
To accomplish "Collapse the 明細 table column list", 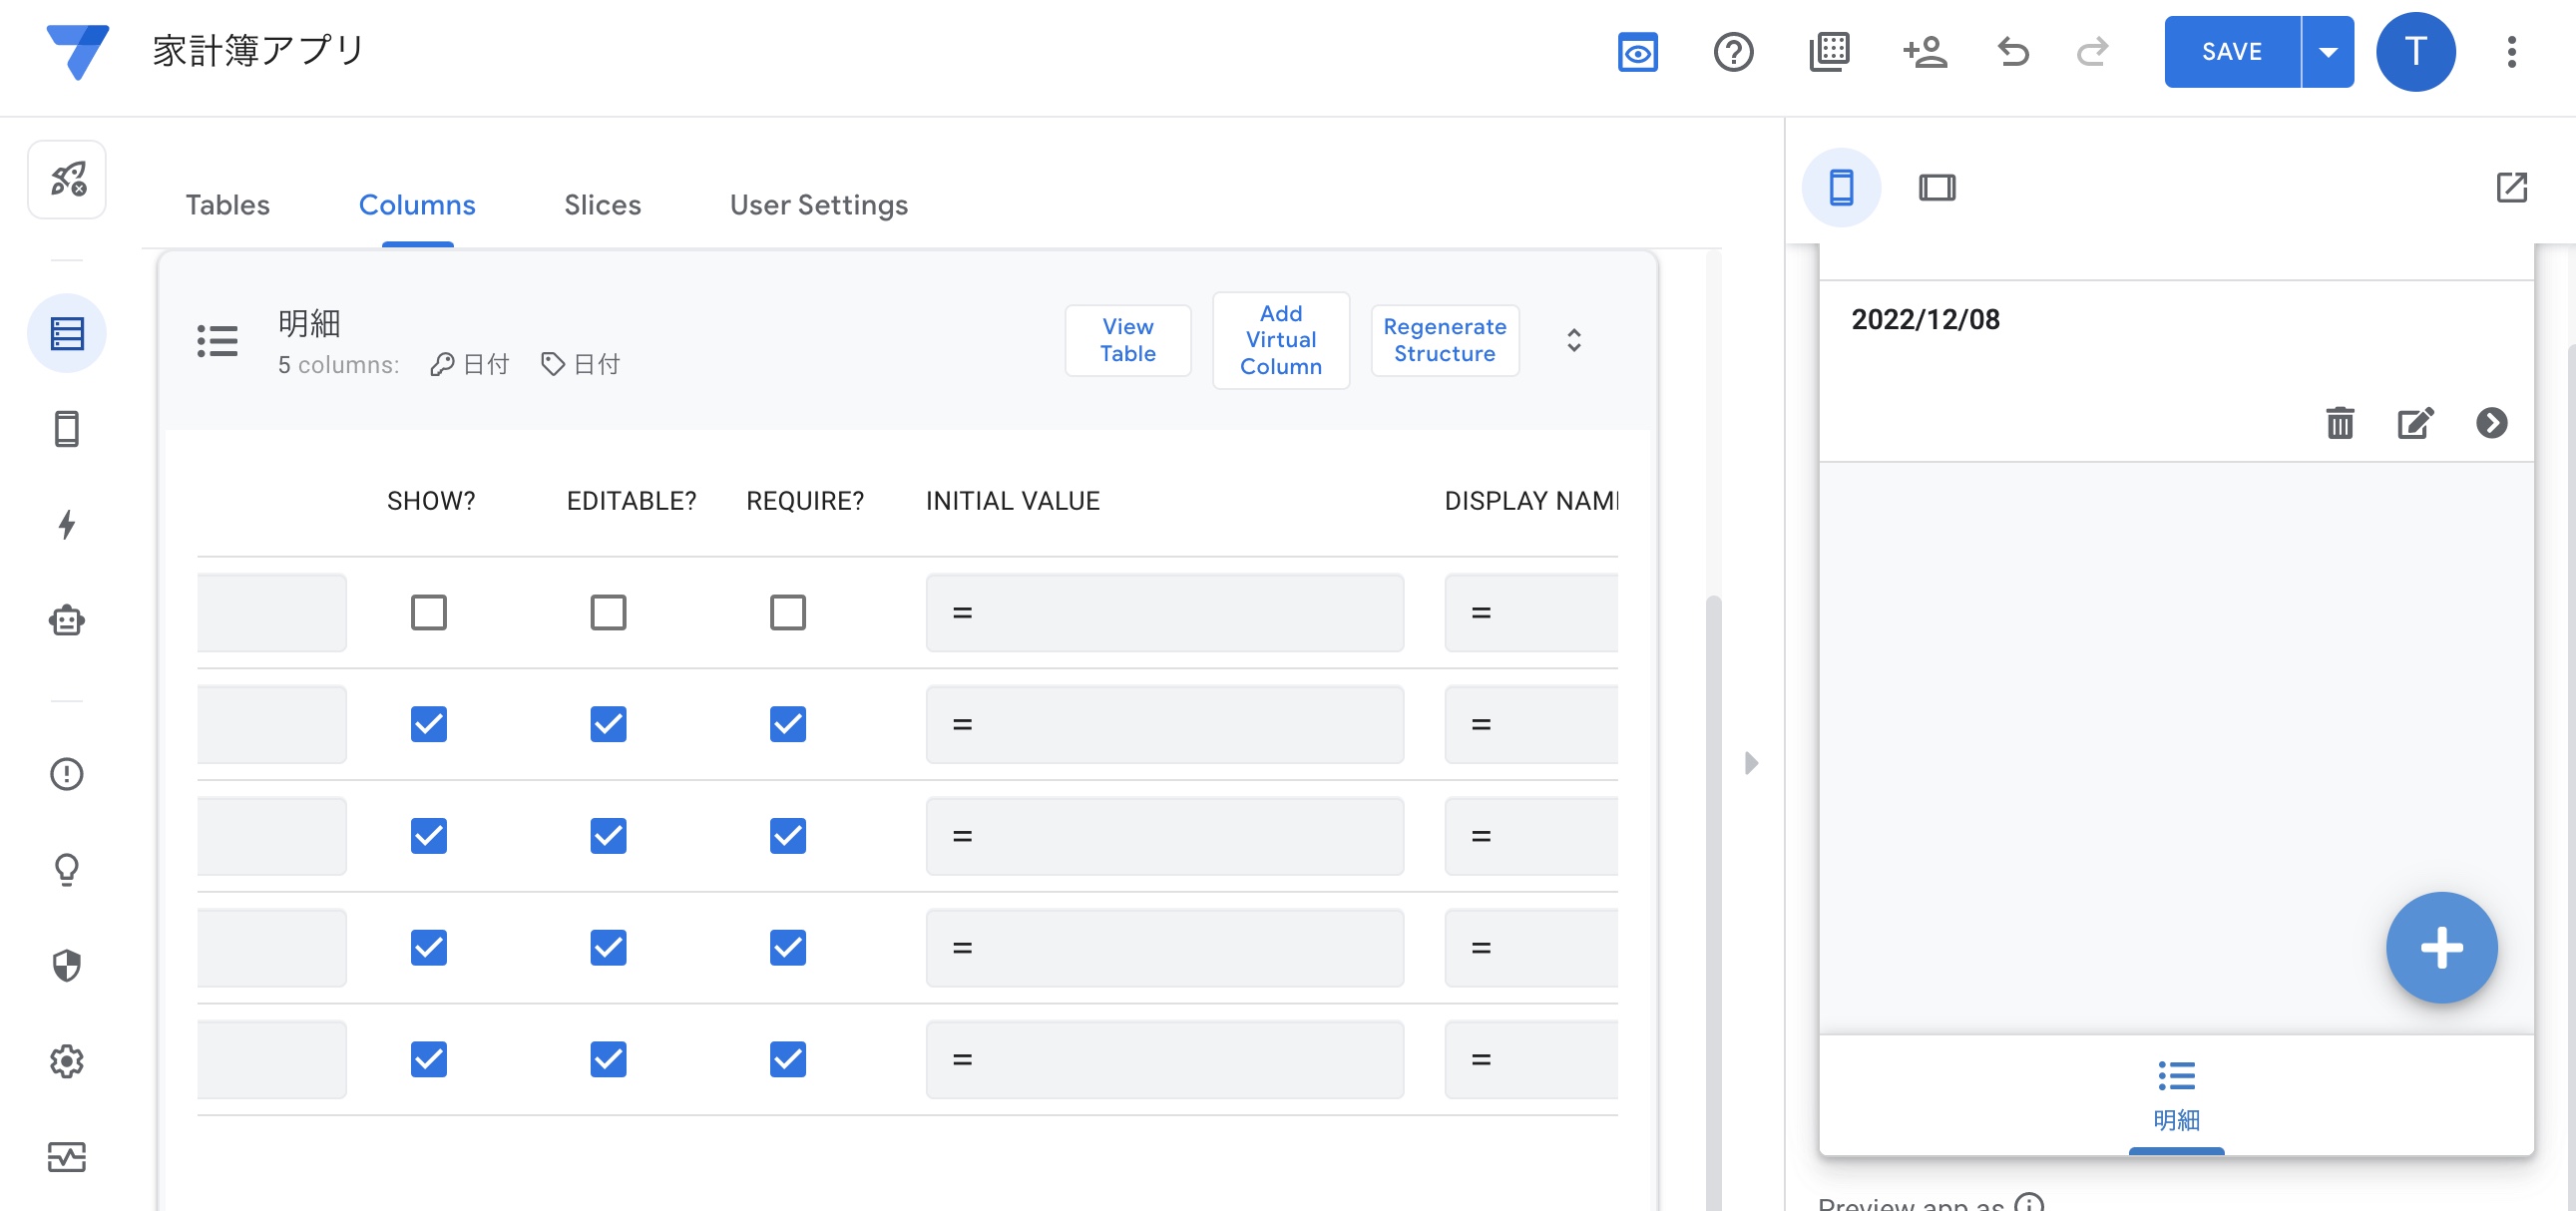I will pos(1573,340).
